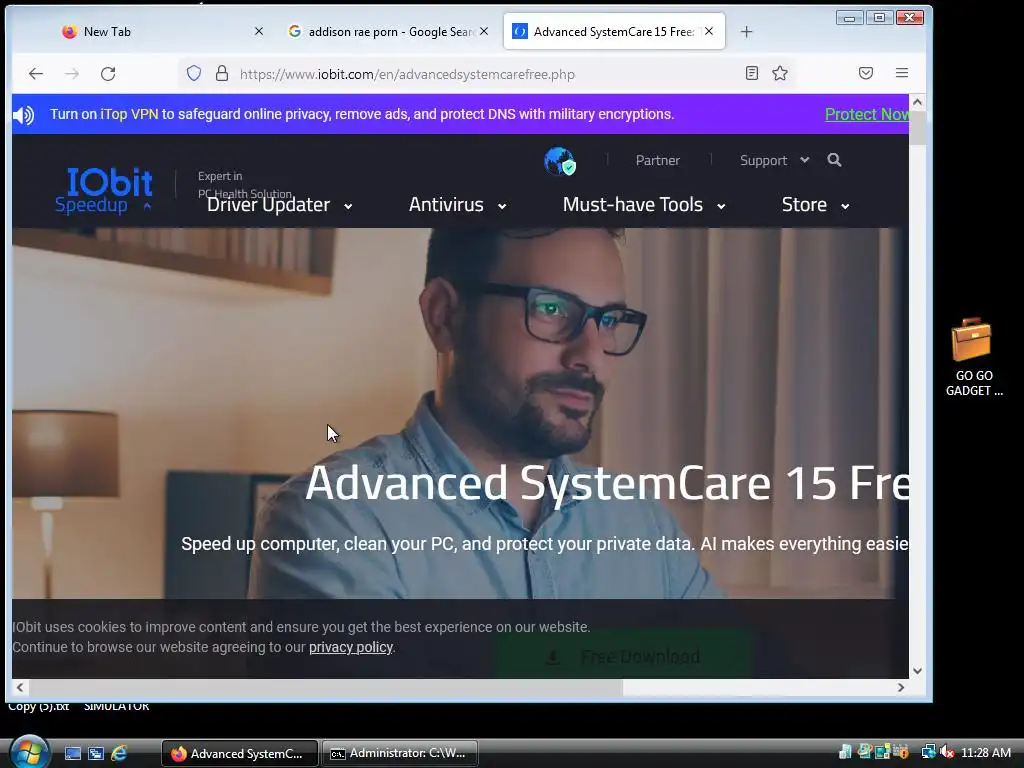Screen dimensions: 1024x768
Task: Open the Partner link
Action: pos(658,160)
